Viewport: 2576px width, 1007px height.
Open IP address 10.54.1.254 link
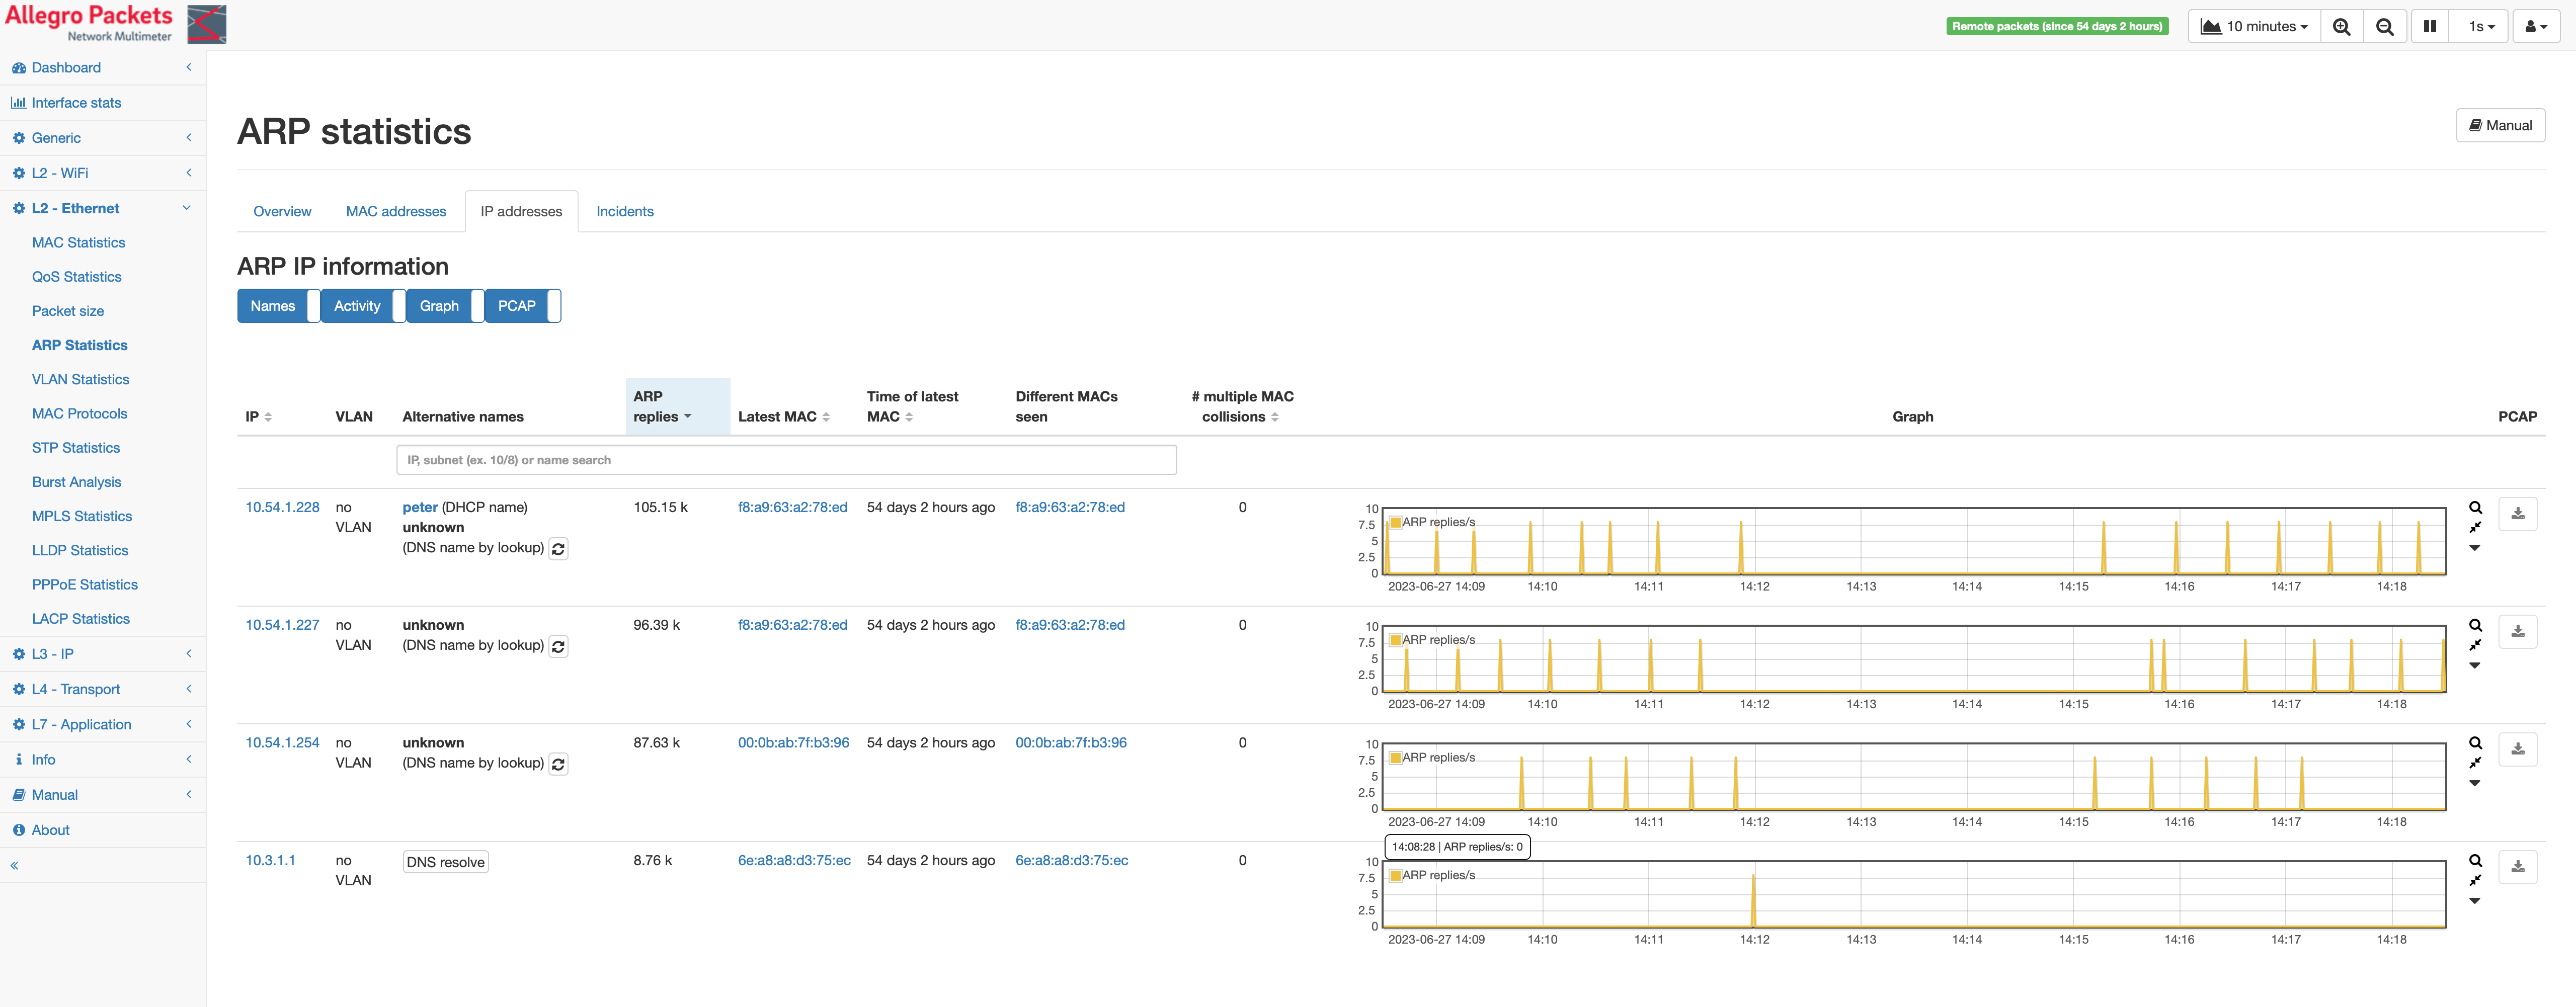tap(282, 743)
